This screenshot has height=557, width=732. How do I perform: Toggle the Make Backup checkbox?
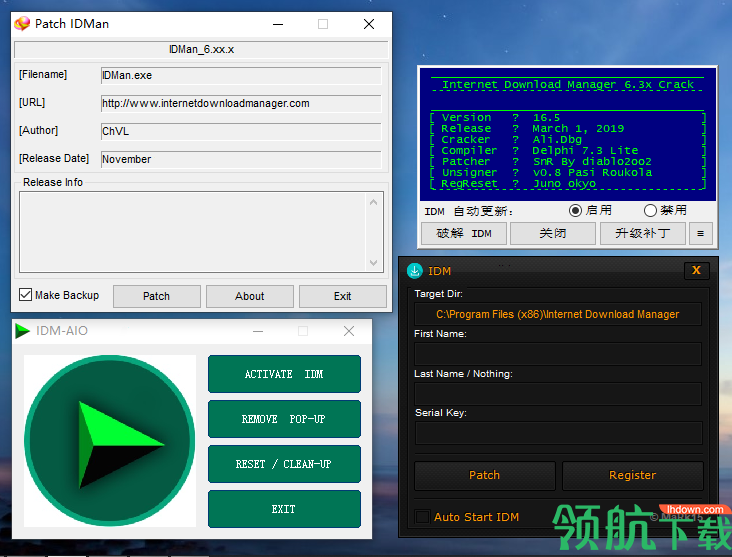tap(25, 295)
